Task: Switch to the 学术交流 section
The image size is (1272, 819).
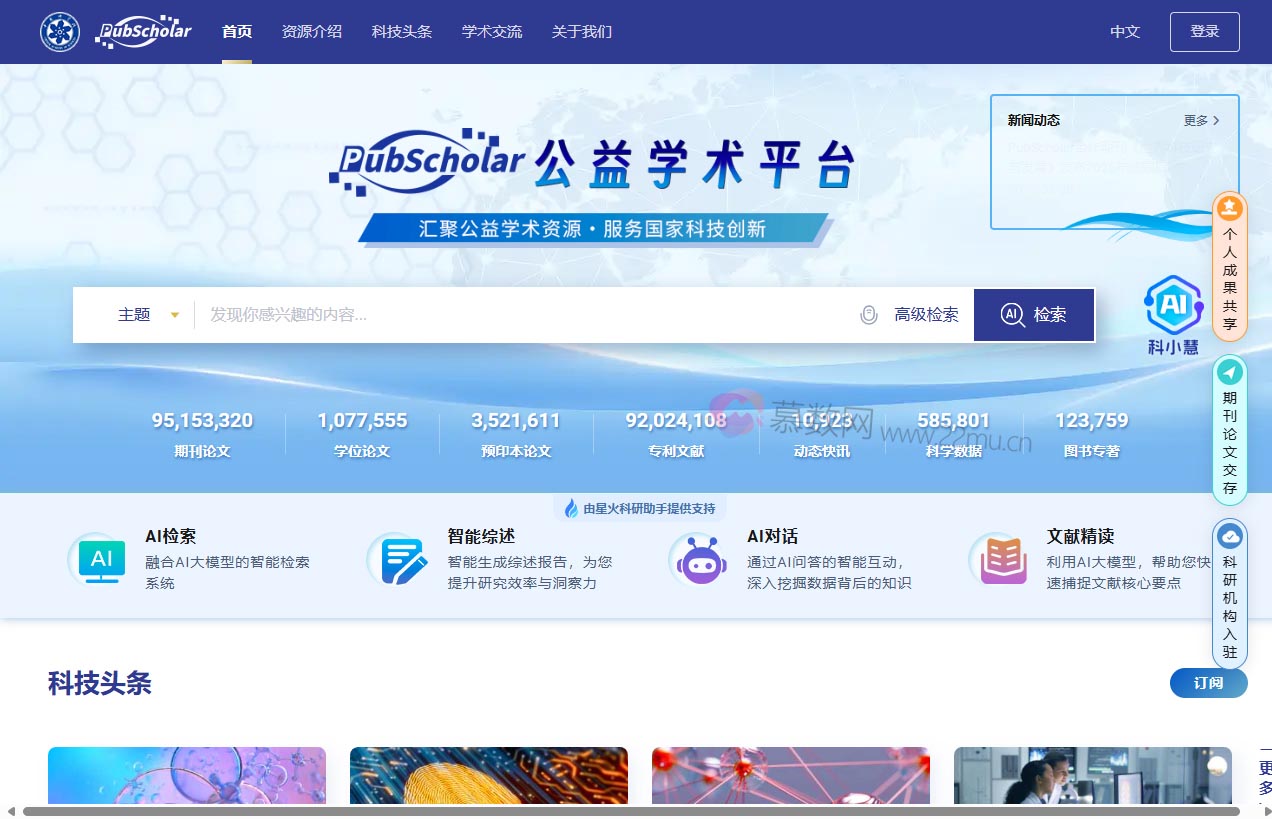Action: pyautogui.click(x=491, y=31)
